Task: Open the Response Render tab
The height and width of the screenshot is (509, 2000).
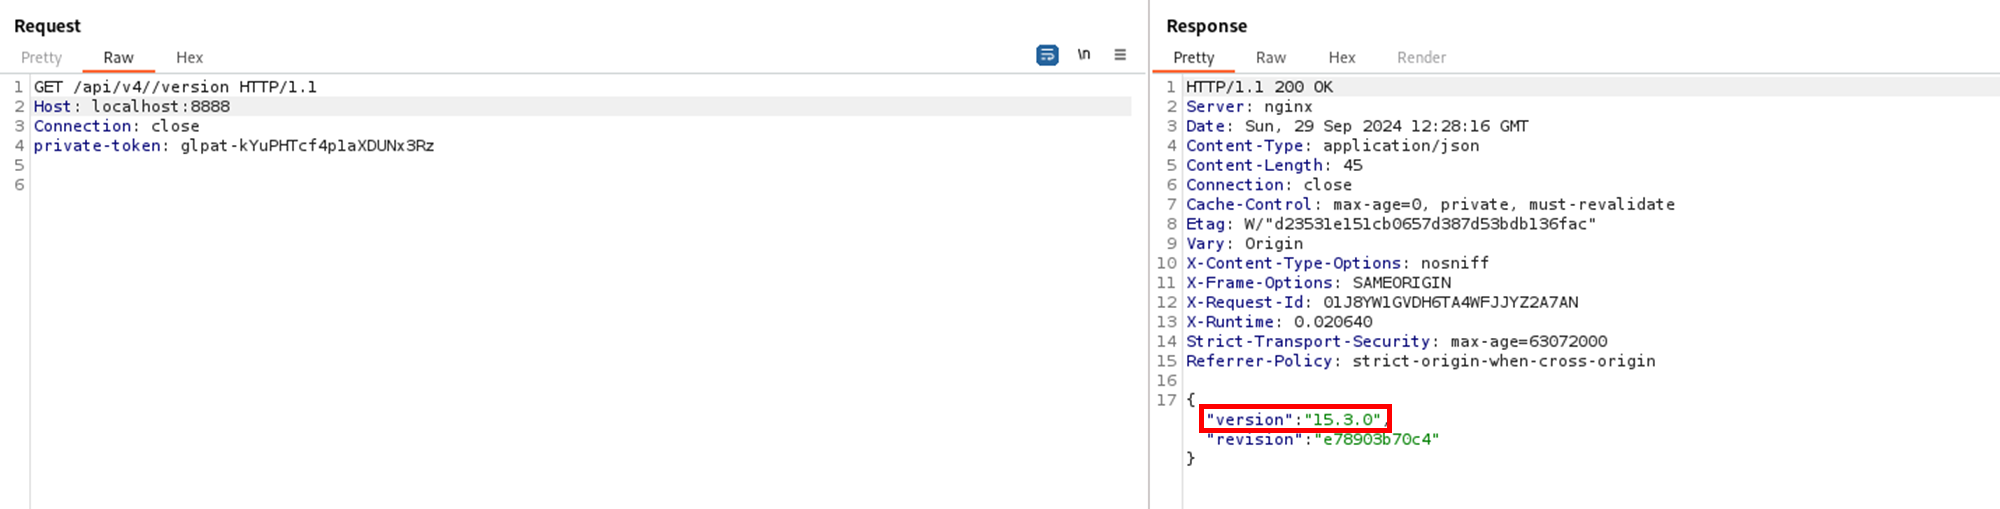Action: pyautogui.click(x=1421, y=58)
